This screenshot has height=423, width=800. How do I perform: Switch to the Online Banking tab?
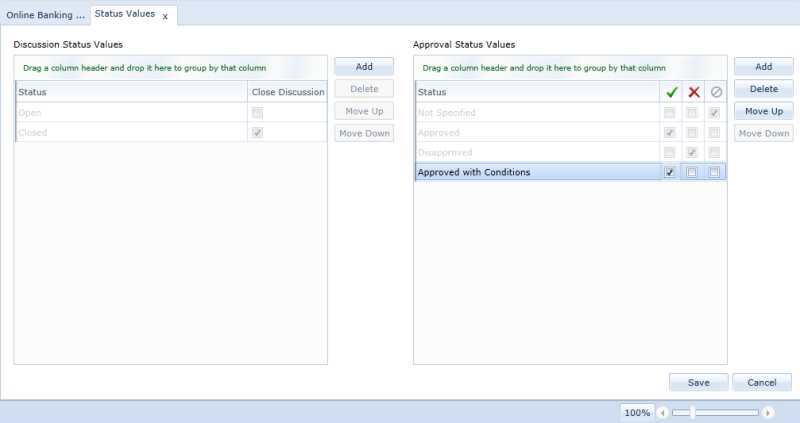coord(45,14)
